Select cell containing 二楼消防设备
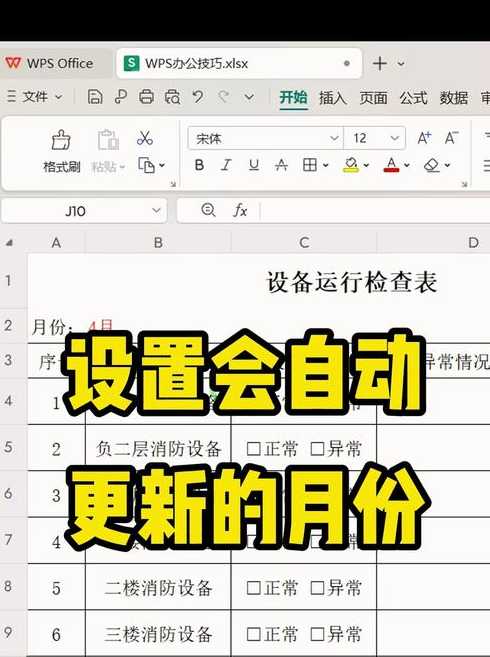Image resolution: width=490 pixels, height=657 pixels. [158, 587]
